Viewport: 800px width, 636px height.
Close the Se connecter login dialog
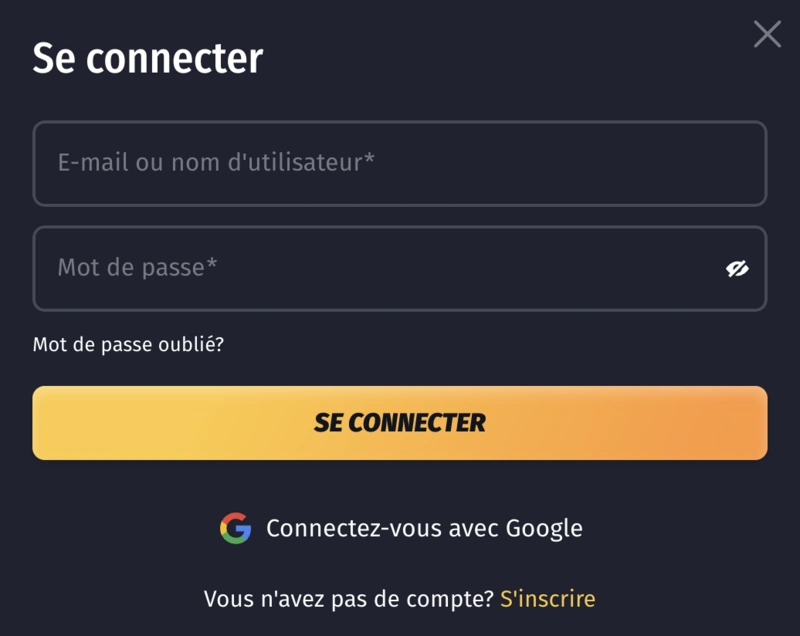pyautogui.click(x=767, y=34)
